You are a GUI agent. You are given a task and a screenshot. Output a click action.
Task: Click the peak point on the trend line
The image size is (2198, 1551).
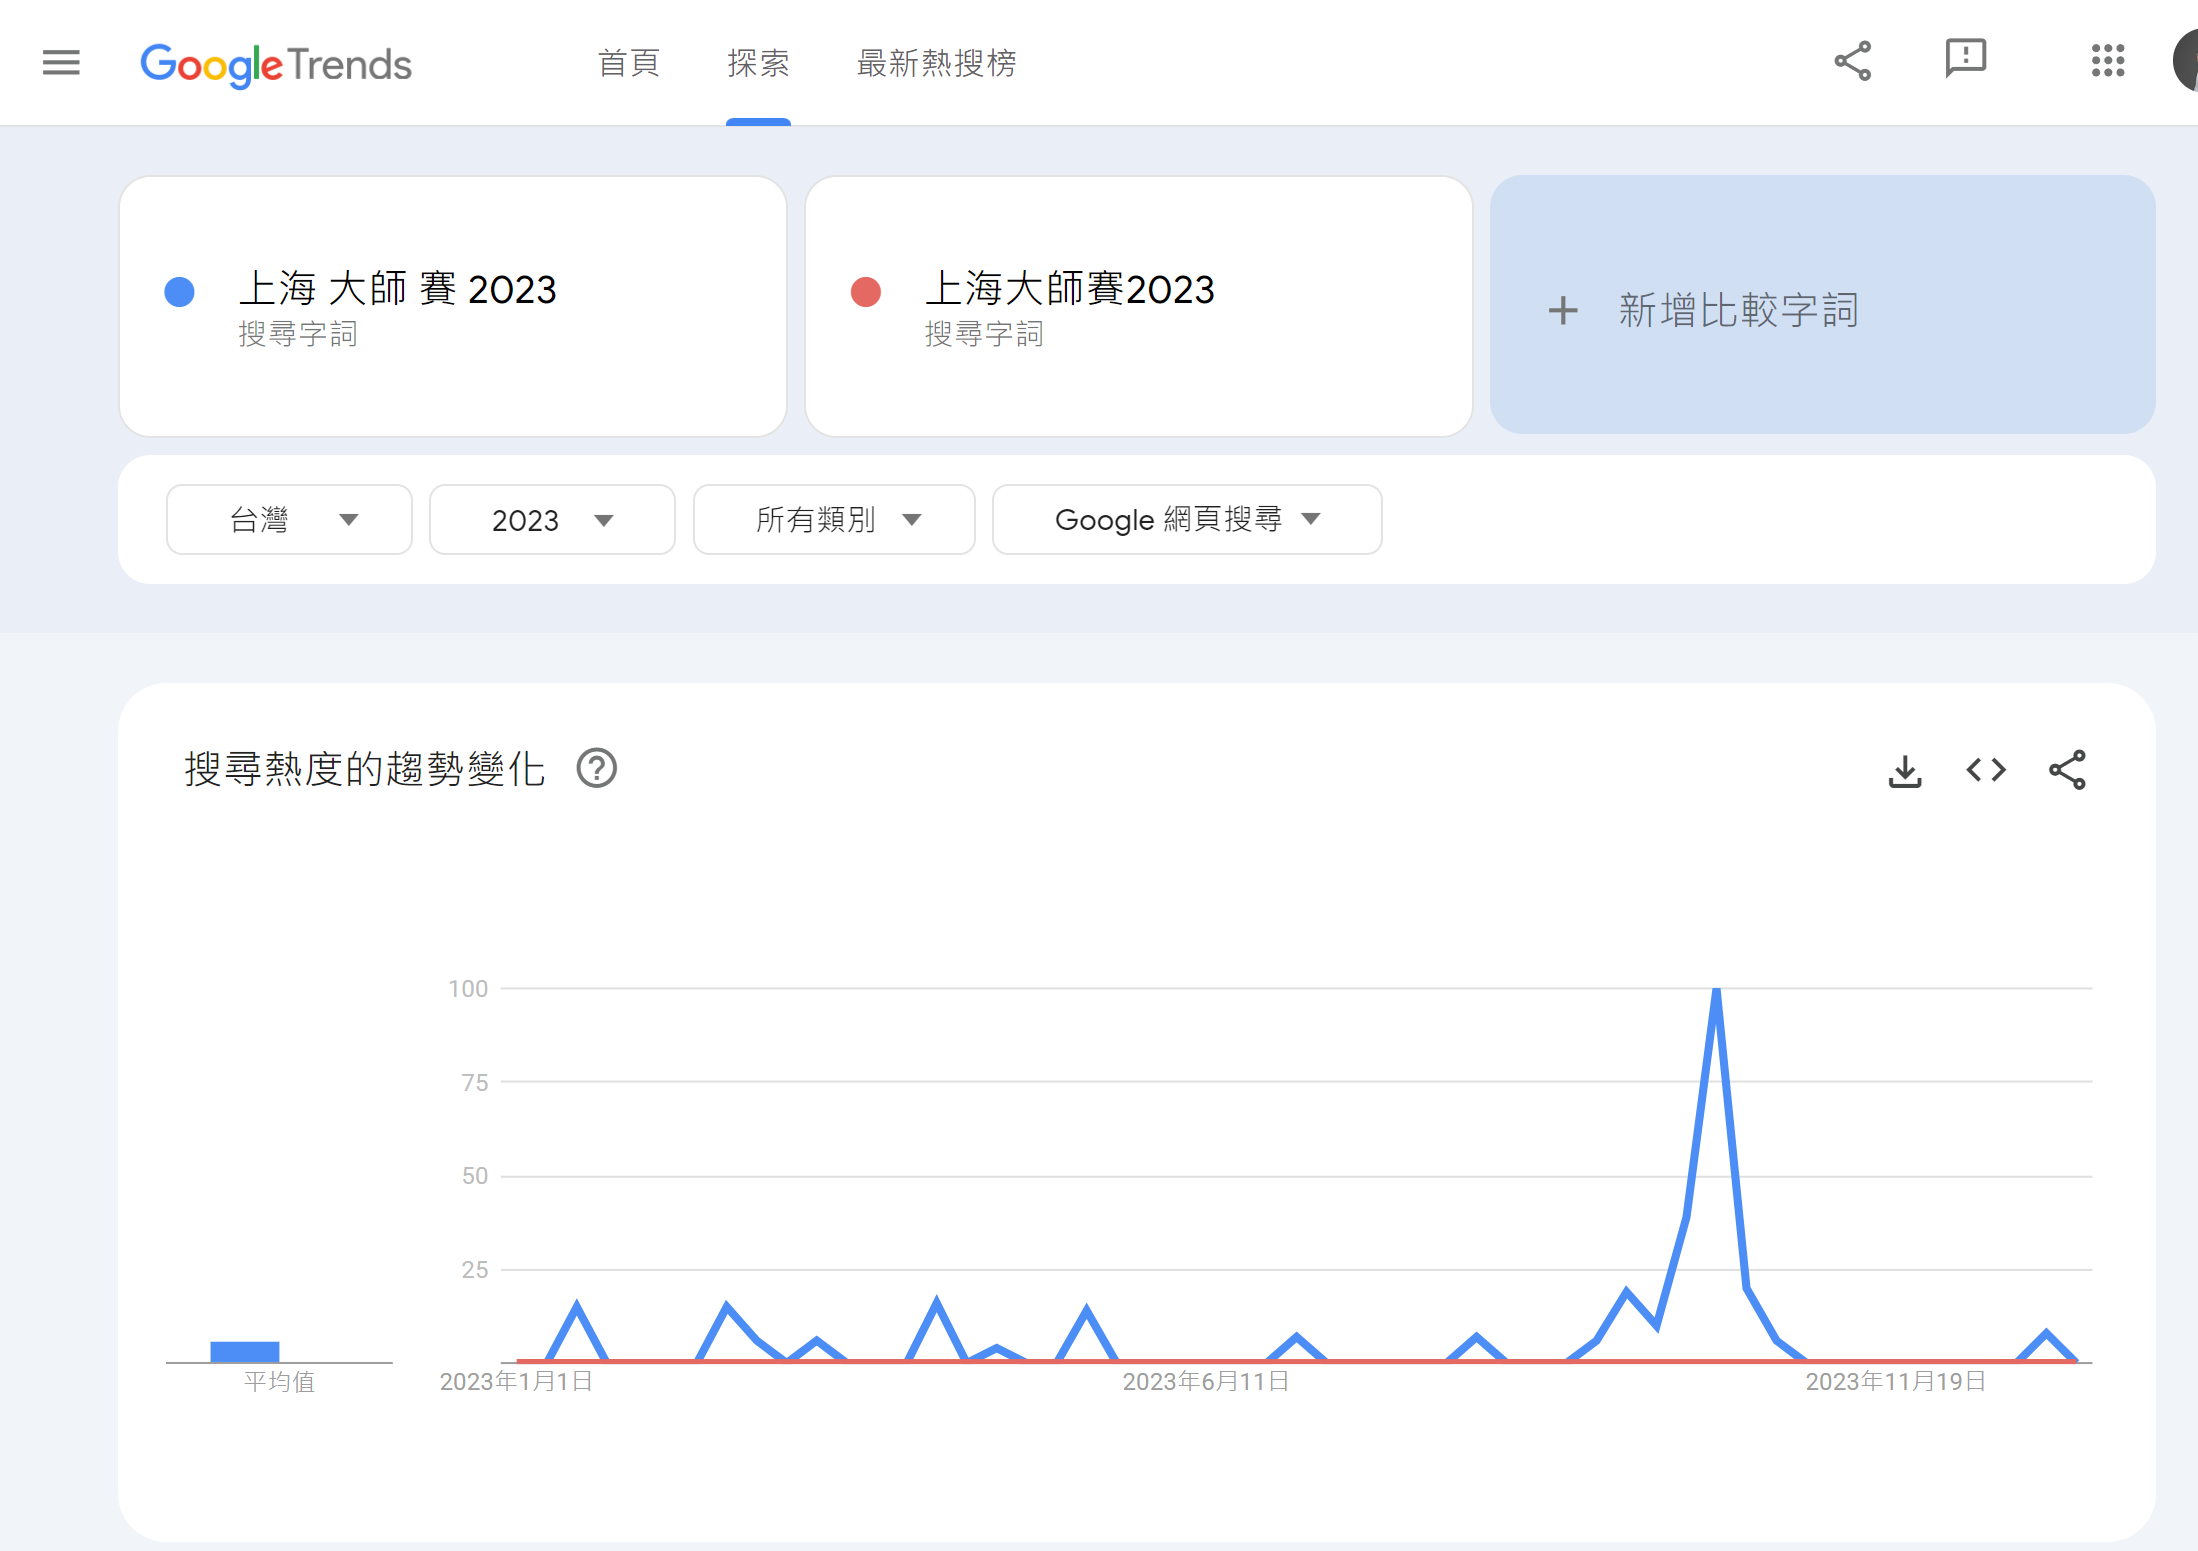tap(1716, 990)
